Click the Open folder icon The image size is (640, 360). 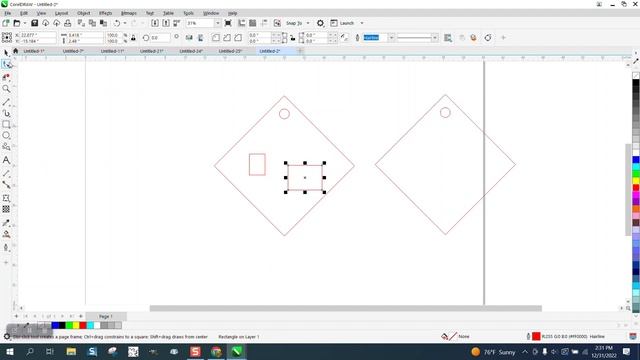17,23
